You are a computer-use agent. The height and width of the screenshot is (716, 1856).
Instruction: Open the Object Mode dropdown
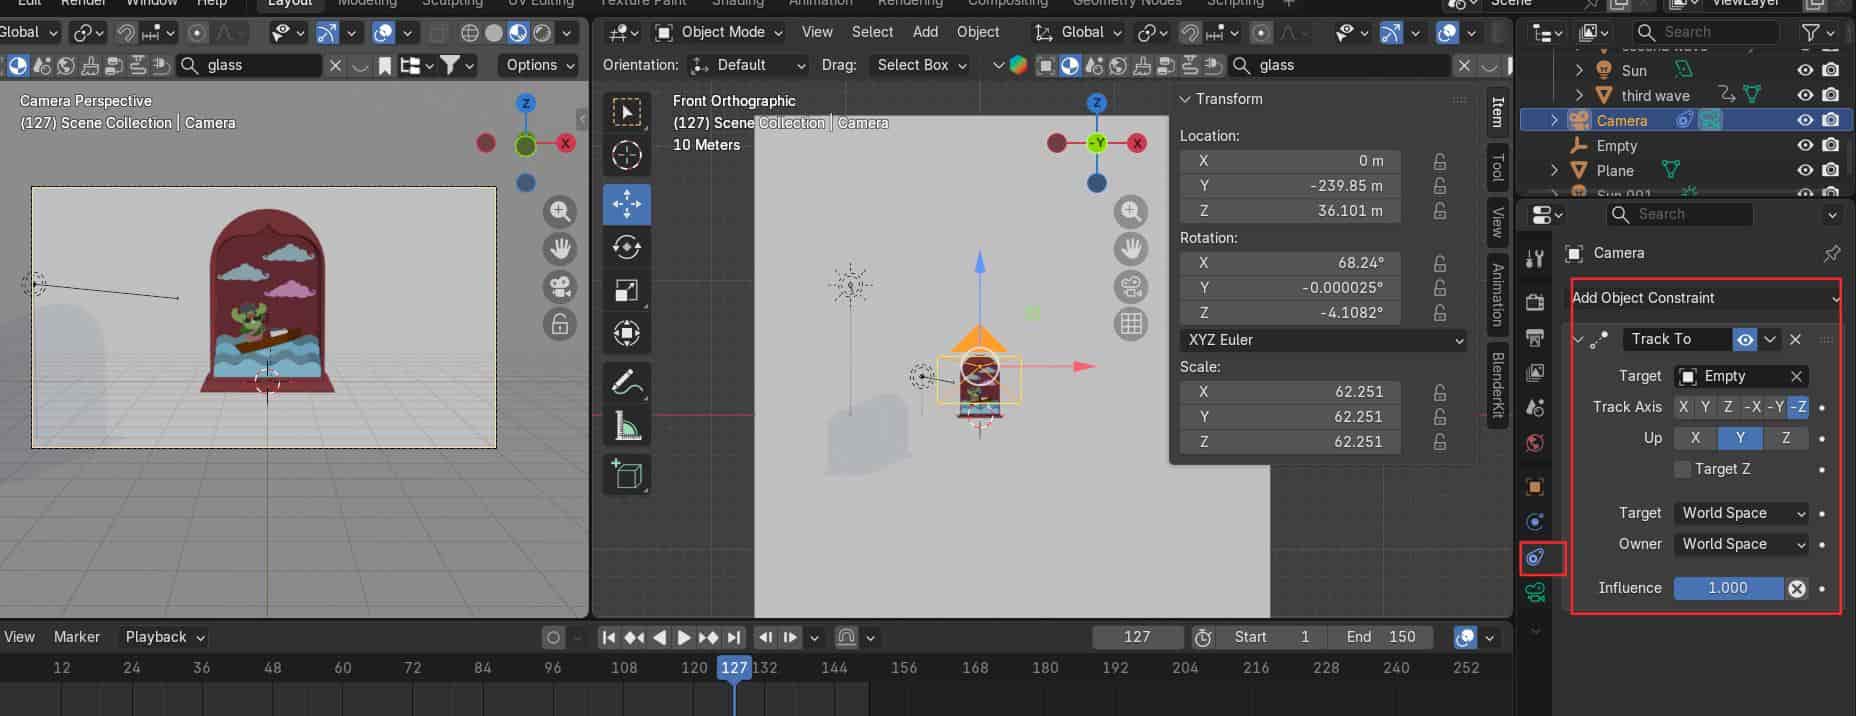[x=718, y=32]
